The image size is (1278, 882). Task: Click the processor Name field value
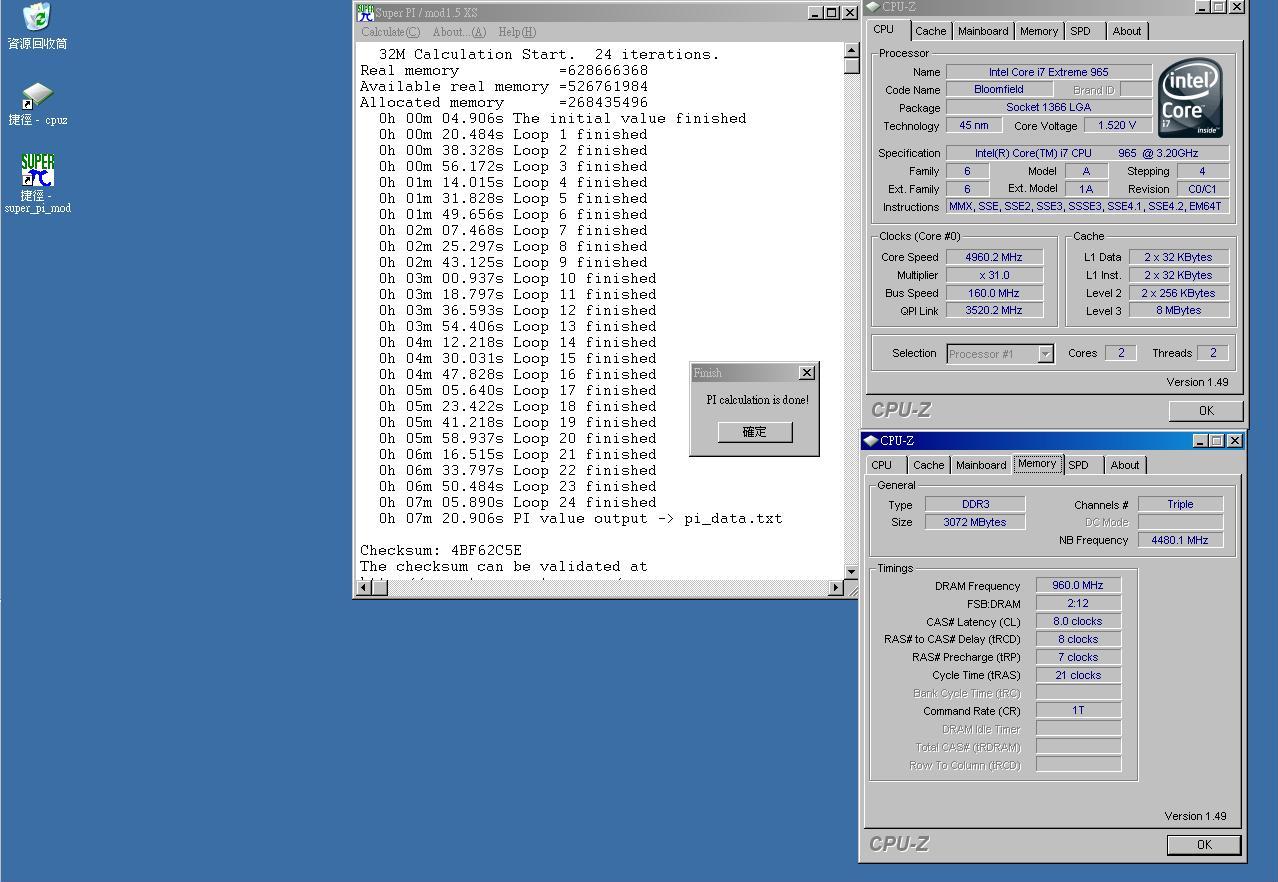pyautogui.click(x=1049, y=72)
